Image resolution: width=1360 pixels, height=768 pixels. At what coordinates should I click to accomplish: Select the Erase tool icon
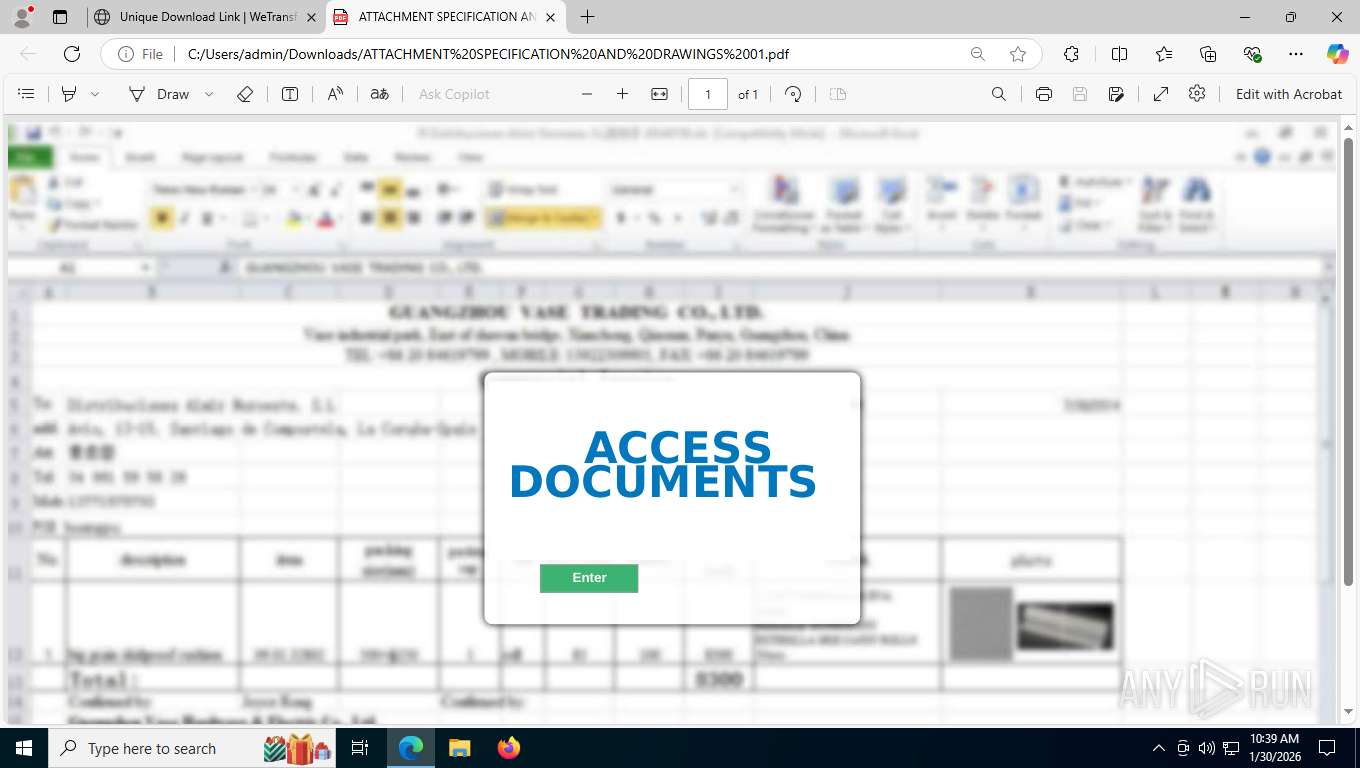[245, 94]
